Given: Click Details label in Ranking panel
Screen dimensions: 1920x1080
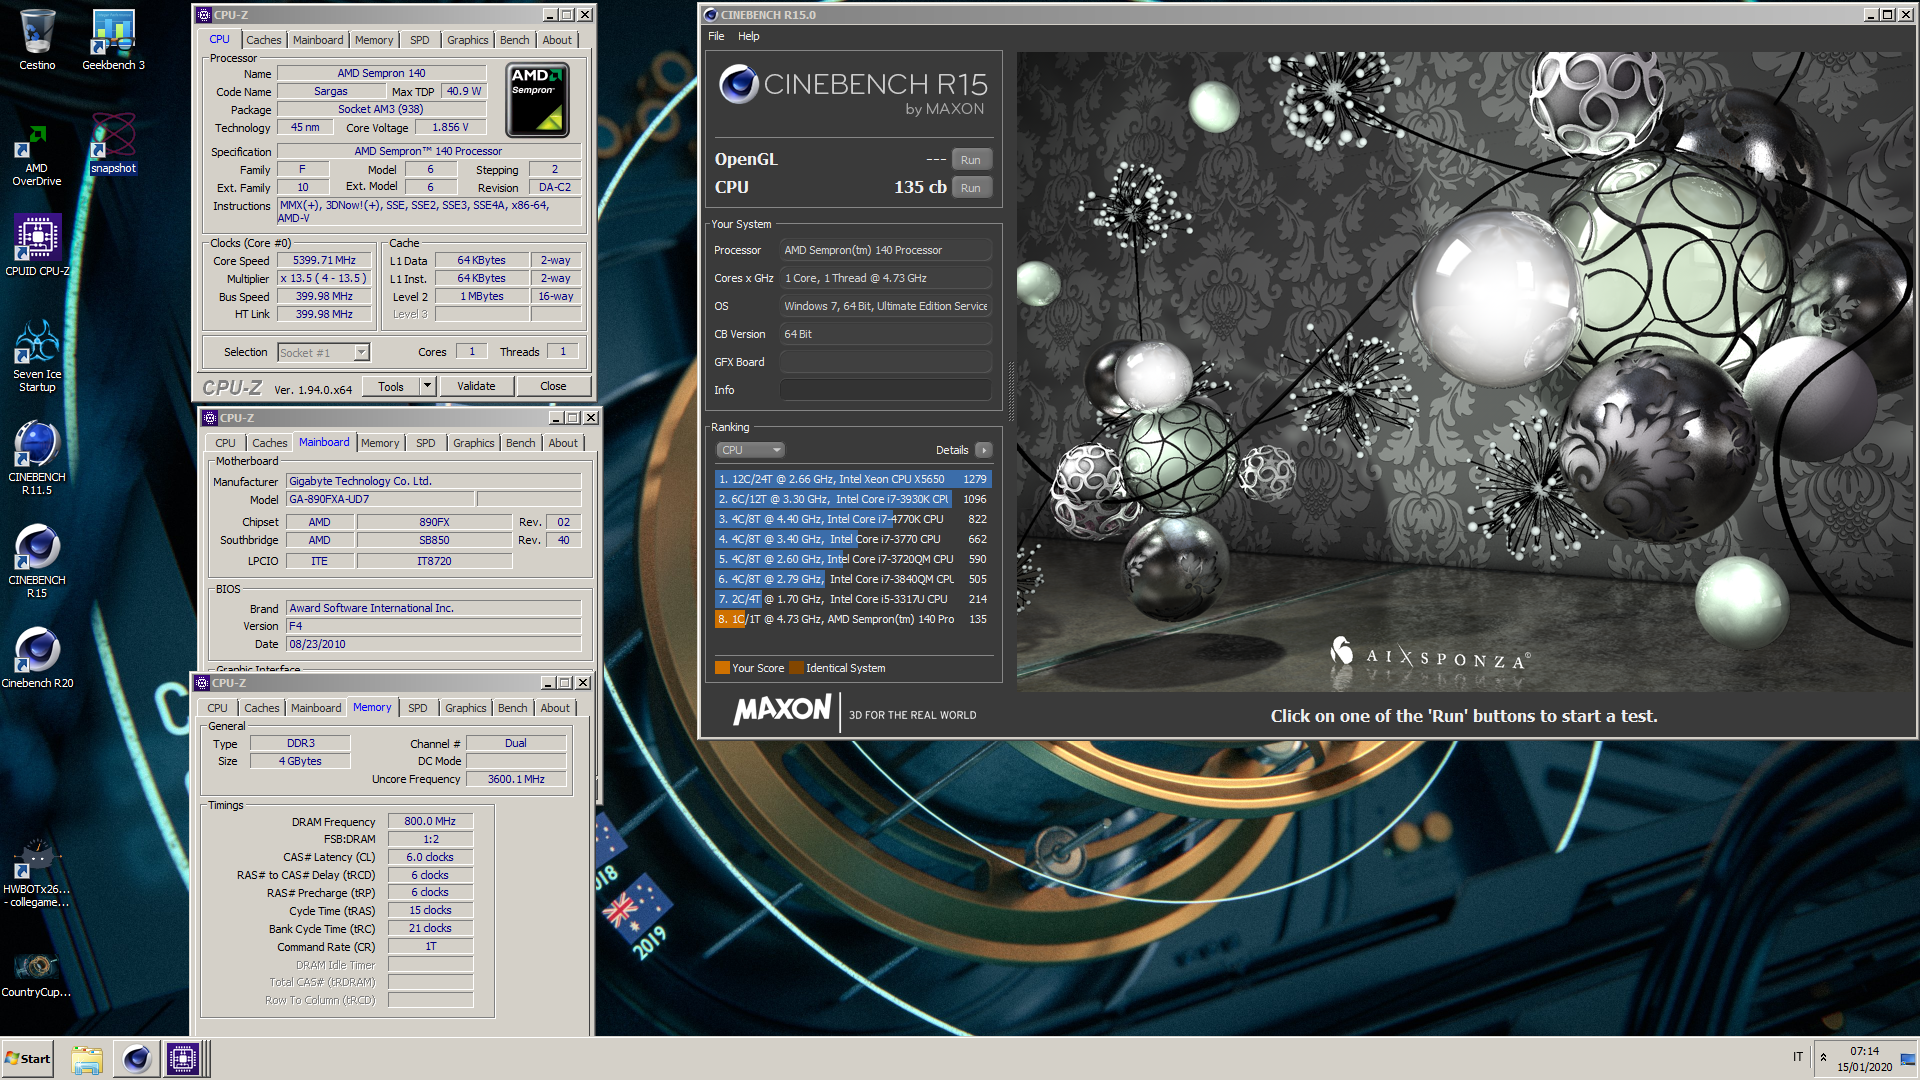Looking at the screenshot, I should click(x=951, y=450).
